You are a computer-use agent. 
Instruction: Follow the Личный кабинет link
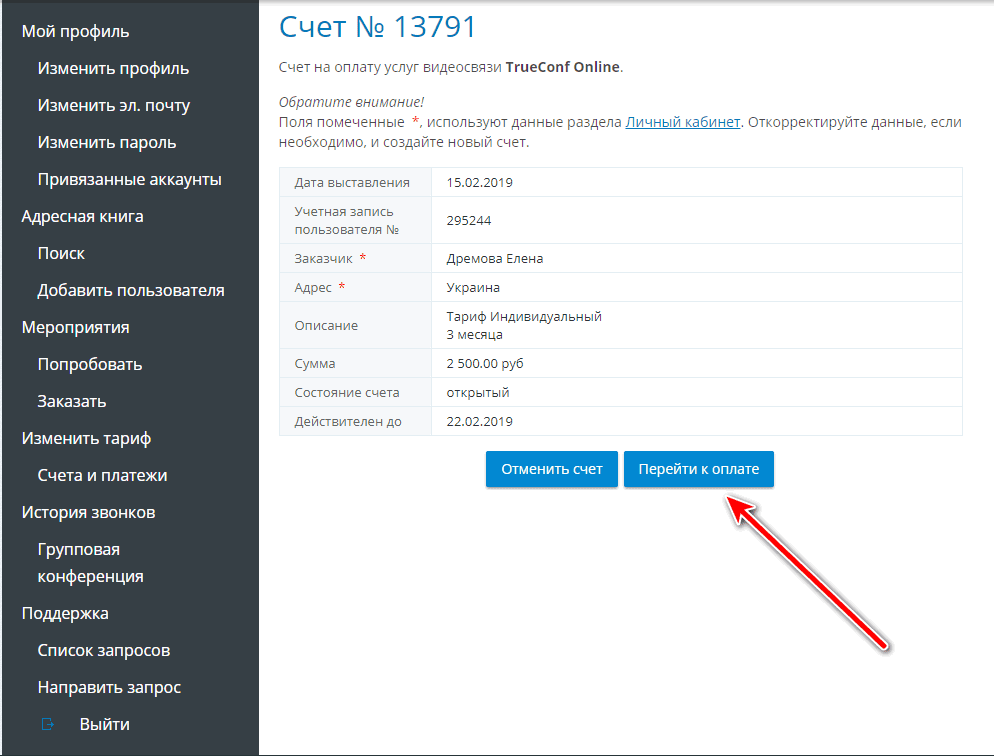pos(683,122)
